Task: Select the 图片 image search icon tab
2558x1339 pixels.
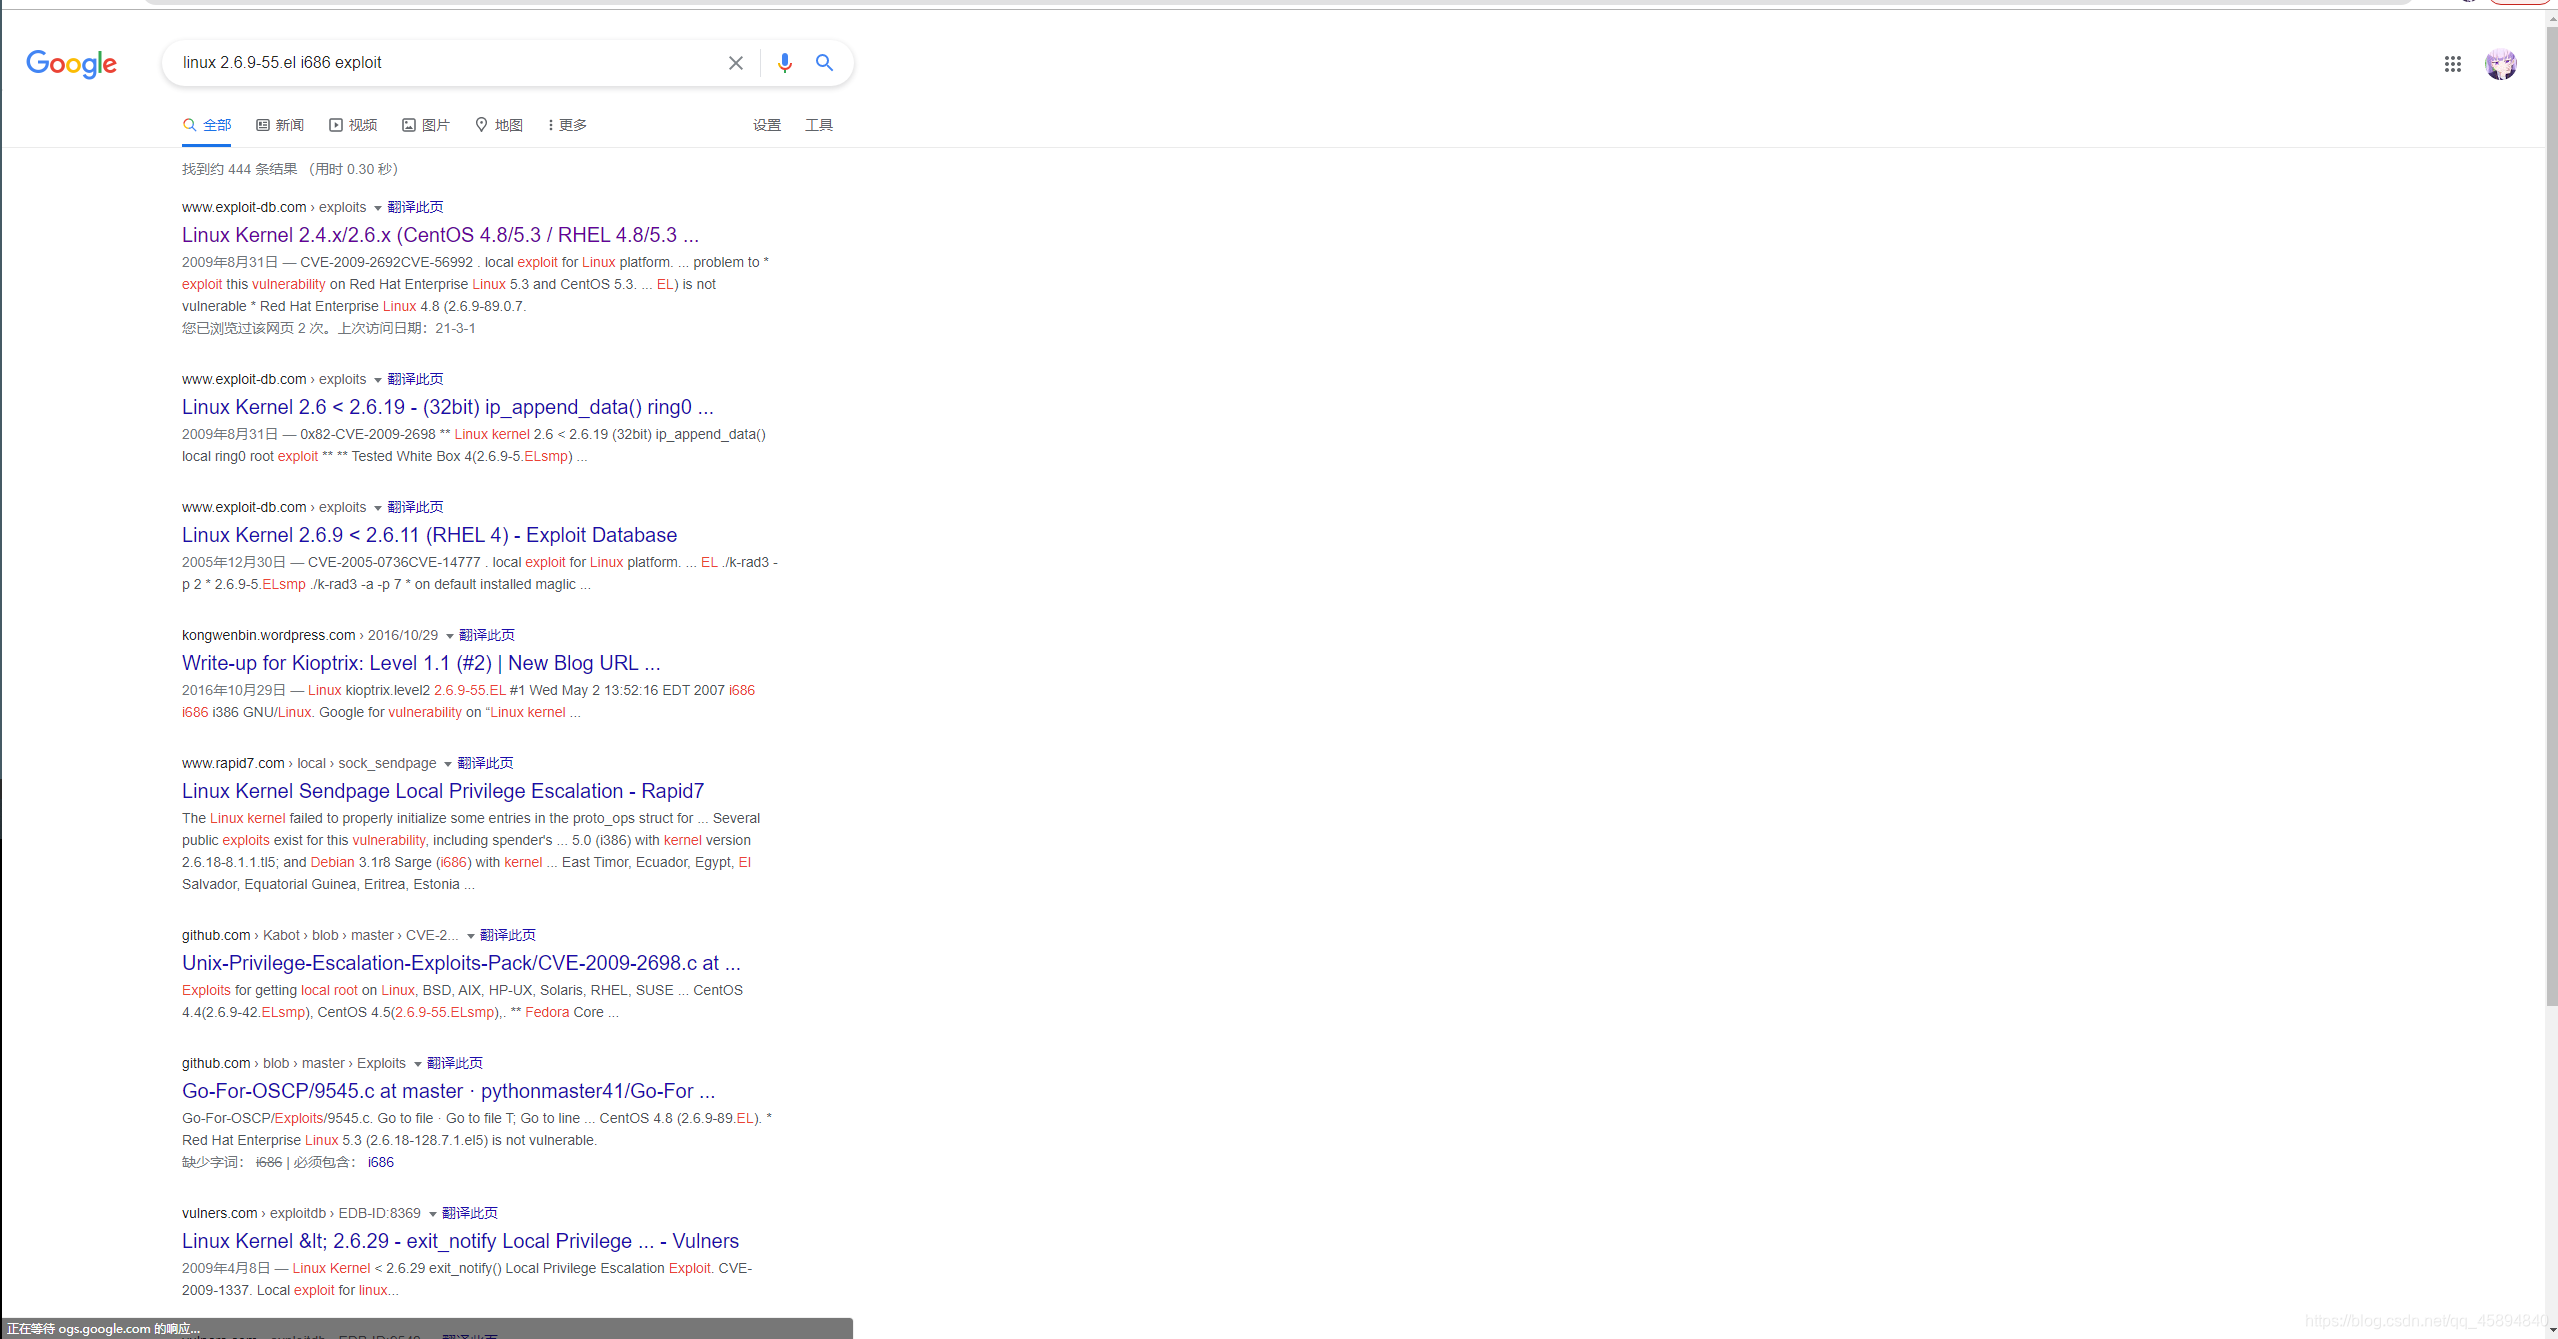Action: [x=409, y=124]
